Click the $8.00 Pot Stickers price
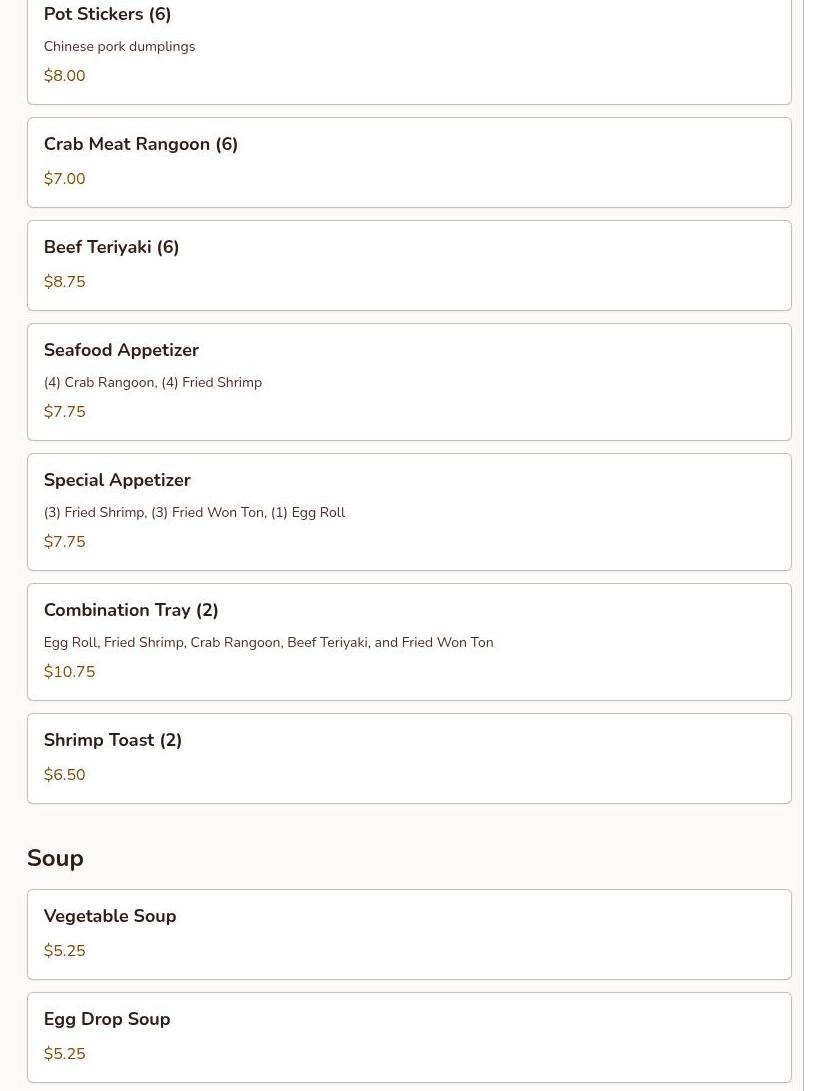Viewport: 824px width, 1091px height. click(65, 75)
